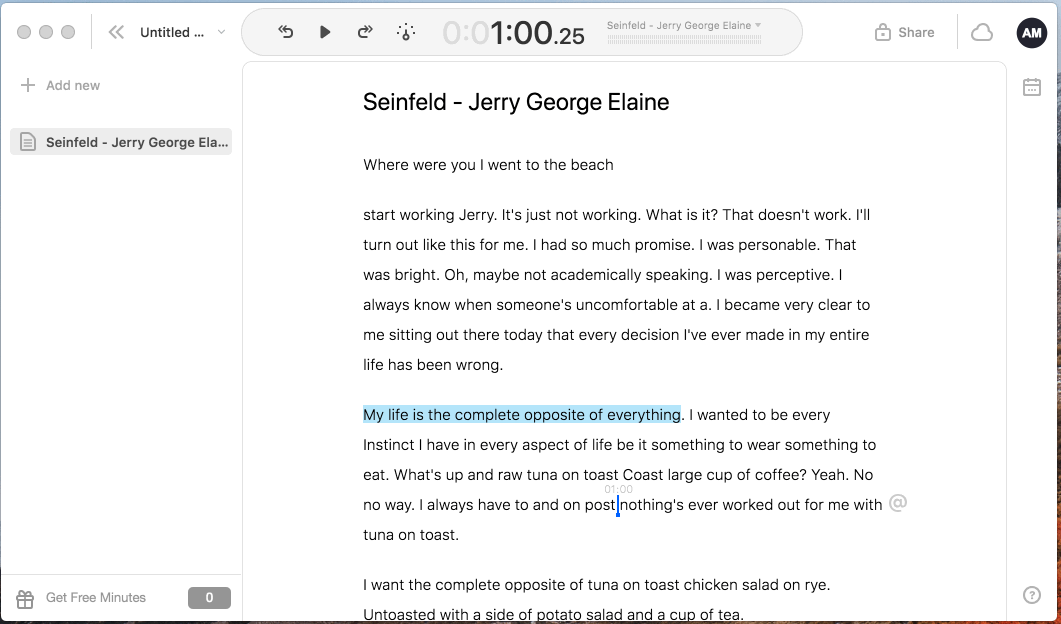The width and height of the screenshot is (1061, 624).
Task: Click the 01:00 timestamp marker above text
Action: 618,489
